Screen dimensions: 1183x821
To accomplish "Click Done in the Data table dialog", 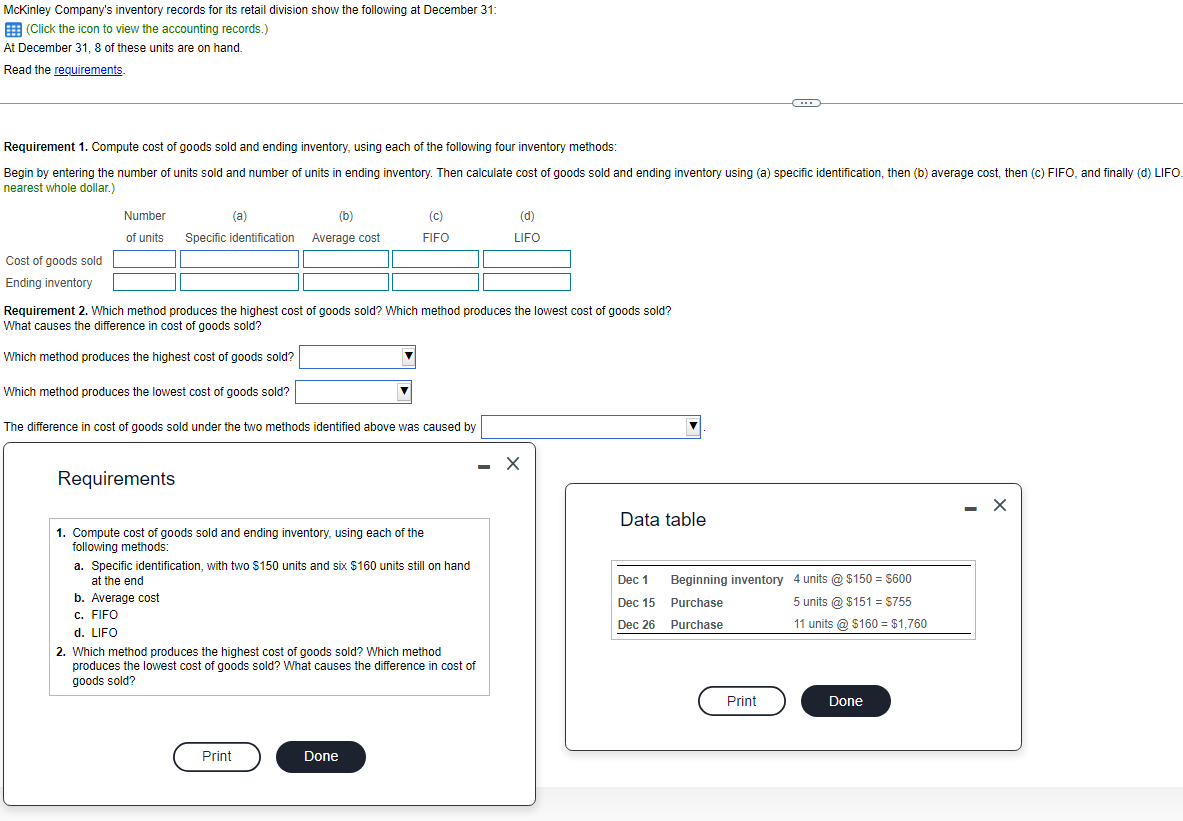I will click(x=846, y=701).
